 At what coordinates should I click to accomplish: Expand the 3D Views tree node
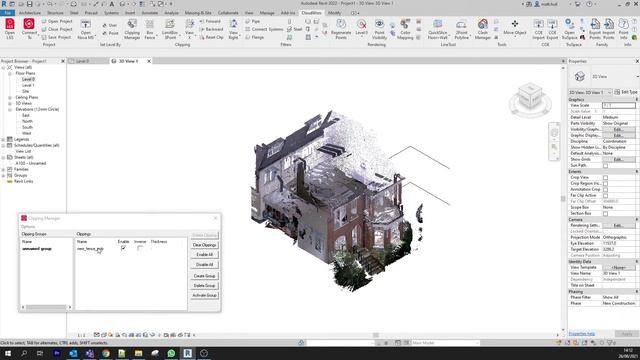[x=10, y=103]
